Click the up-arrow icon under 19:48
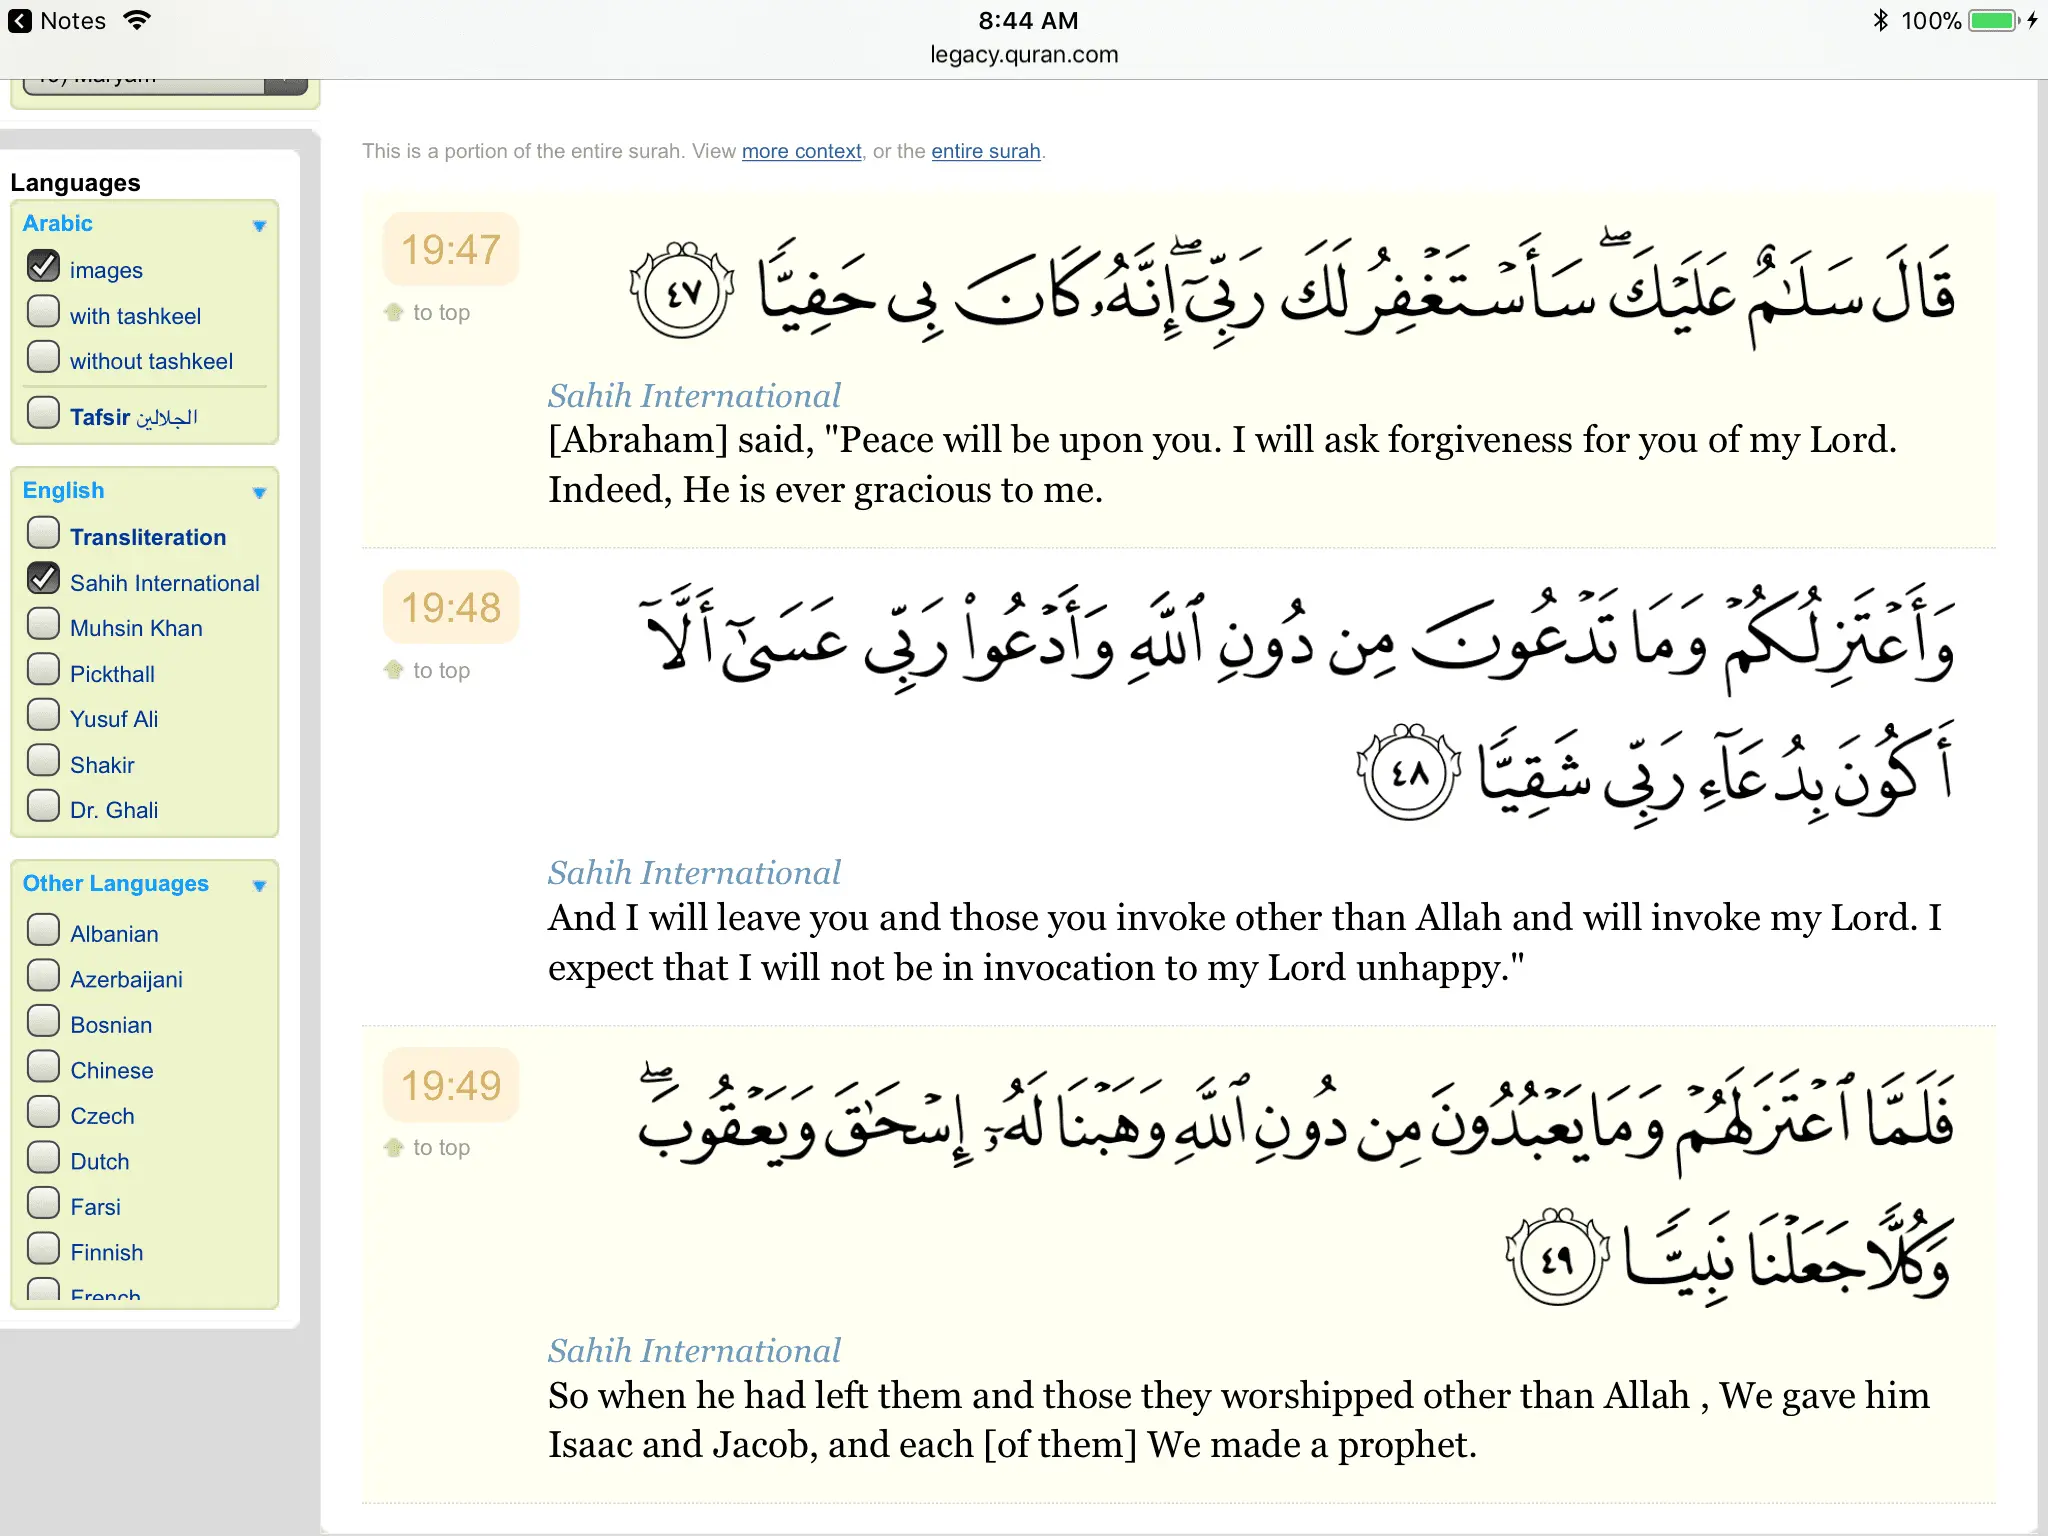Image resolution: width=2048 pixels, height=1536 pixels. [394, 670]
